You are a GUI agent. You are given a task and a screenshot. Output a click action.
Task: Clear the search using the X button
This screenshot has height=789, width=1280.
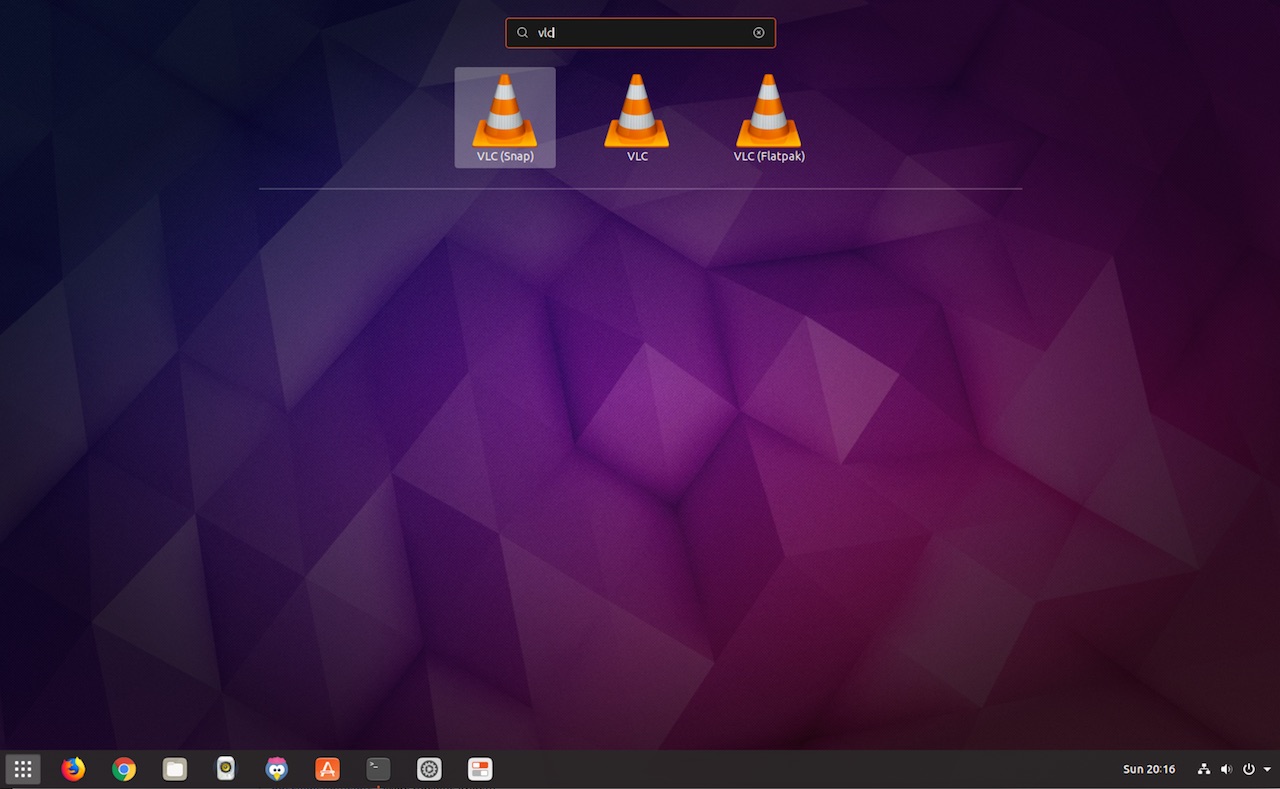point(759,32)
